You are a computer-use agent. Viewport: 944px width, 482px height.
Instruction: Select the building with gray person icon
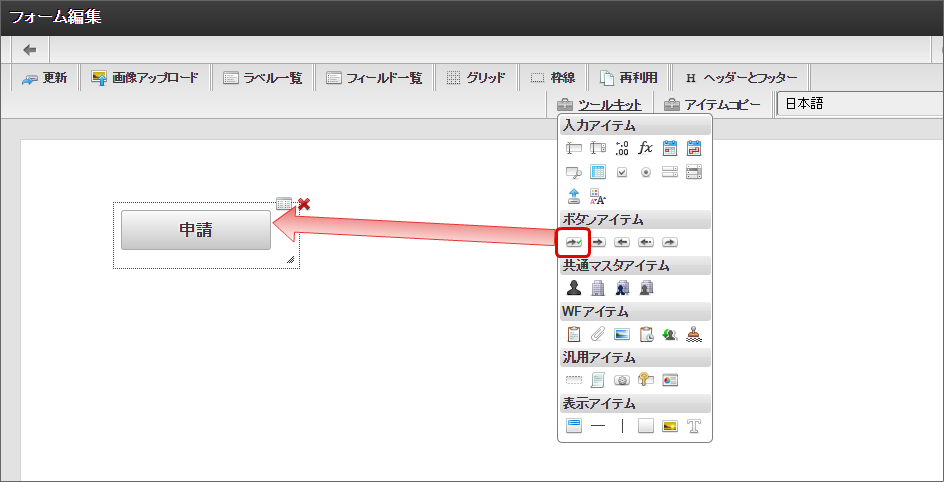(646, 288)
